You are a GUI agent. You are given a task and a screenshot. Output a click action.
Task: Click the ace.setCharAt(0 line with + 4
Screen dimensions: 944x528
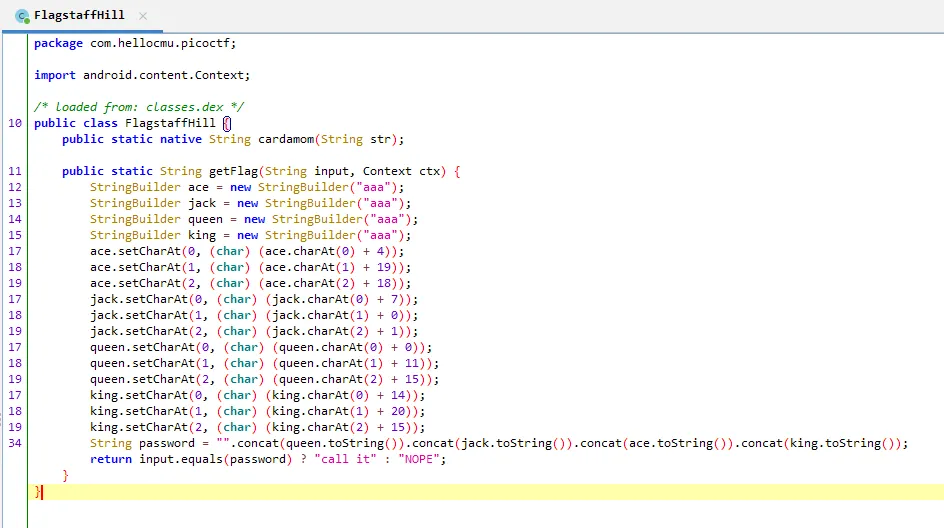tap(247, 251)
